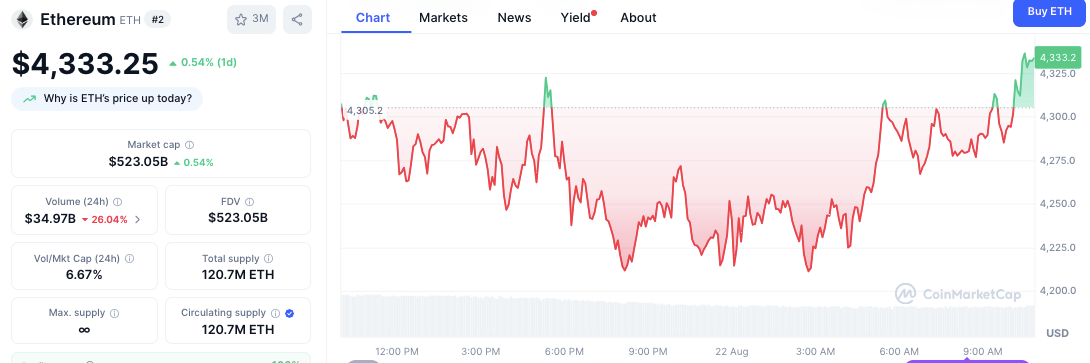Select the Yield tab
The width and height of the screenshot is (1090, 363).
[578, 18]
